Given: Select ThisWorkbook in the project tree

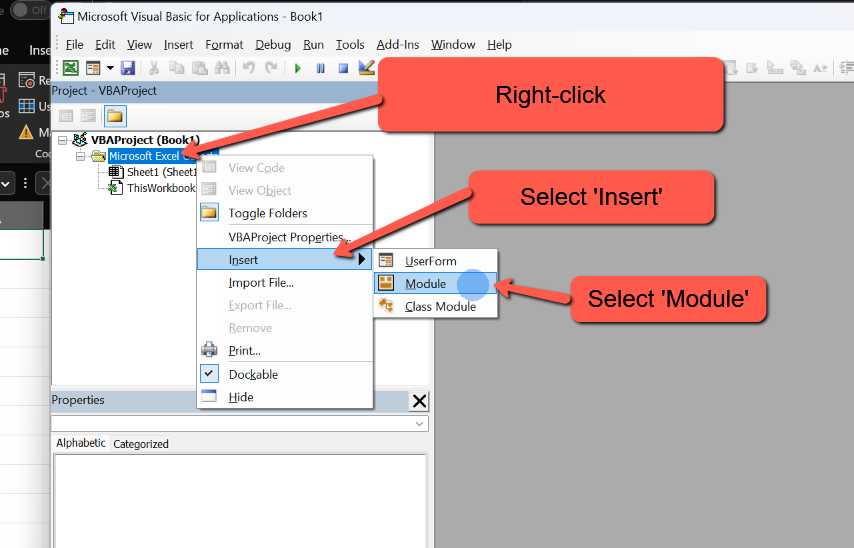Looking at the screenshot, I should pos(160,188).
